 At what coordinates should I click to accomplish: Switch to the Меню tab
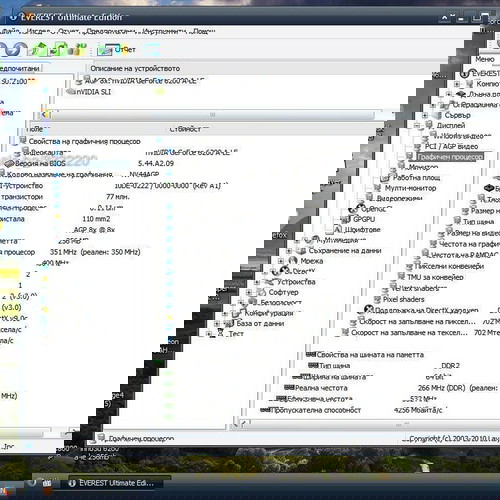coord(484,59)
